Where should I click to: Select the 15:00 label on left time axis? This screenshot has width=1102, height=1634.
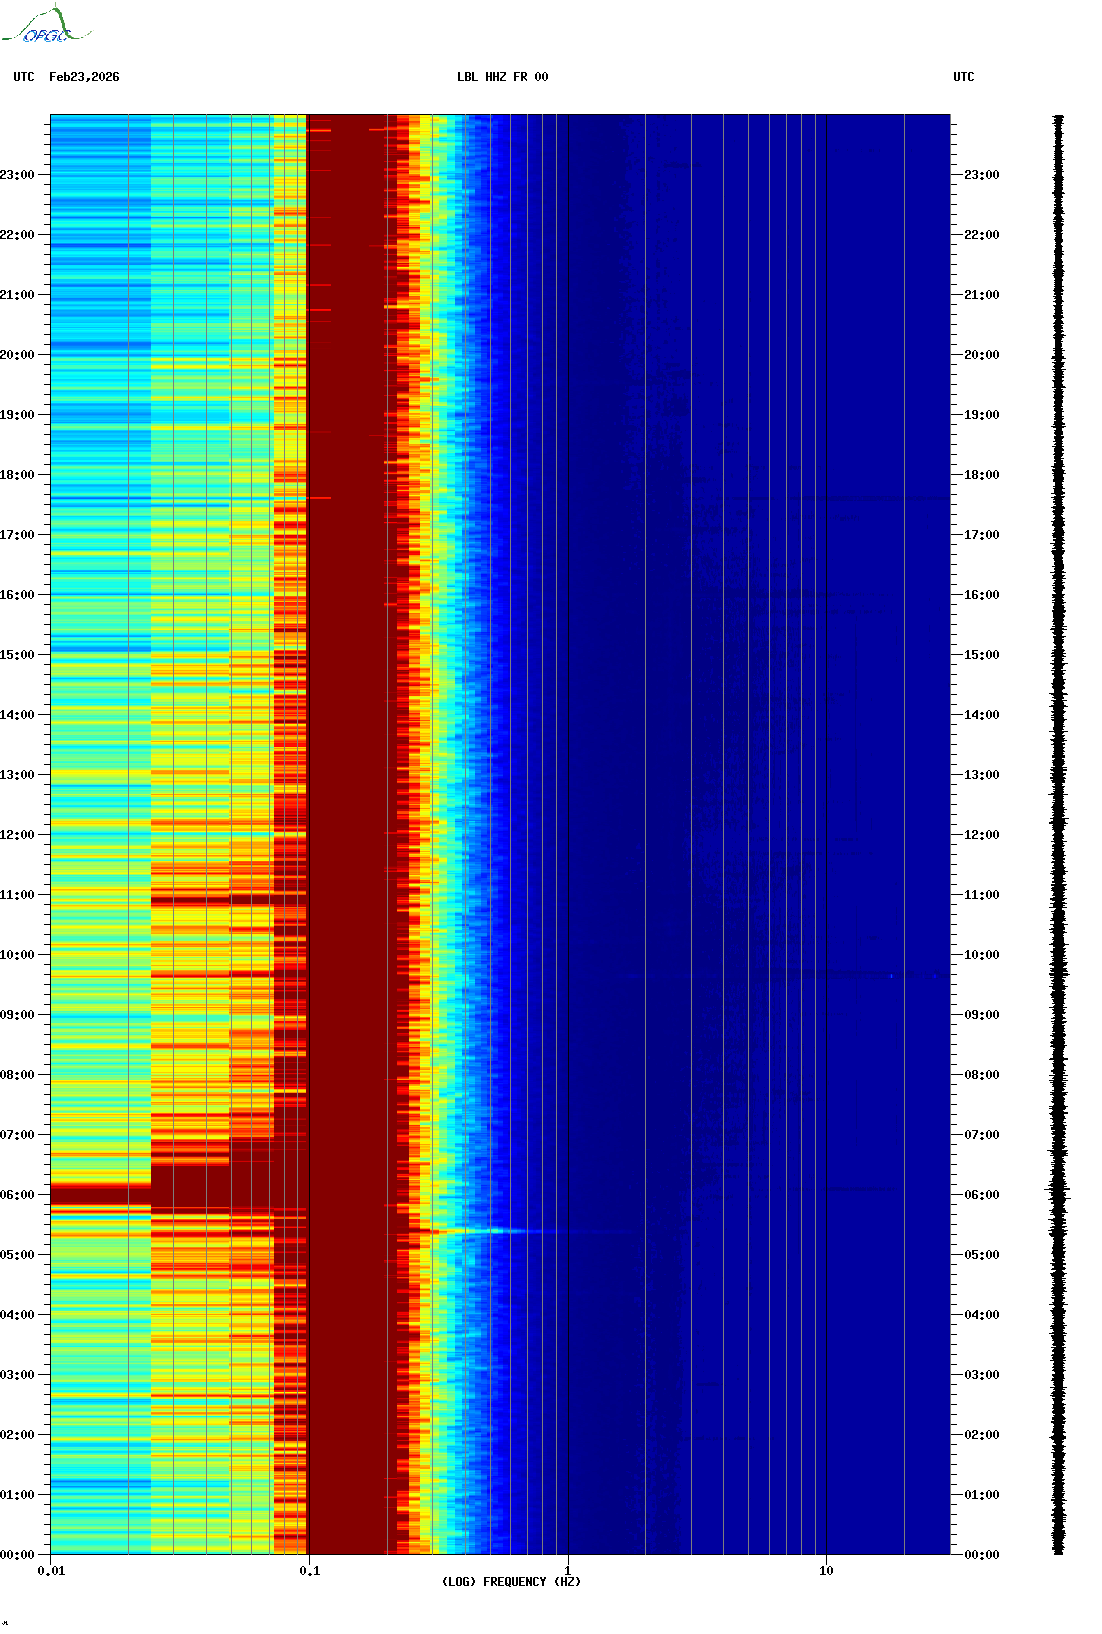pos(17,655)
